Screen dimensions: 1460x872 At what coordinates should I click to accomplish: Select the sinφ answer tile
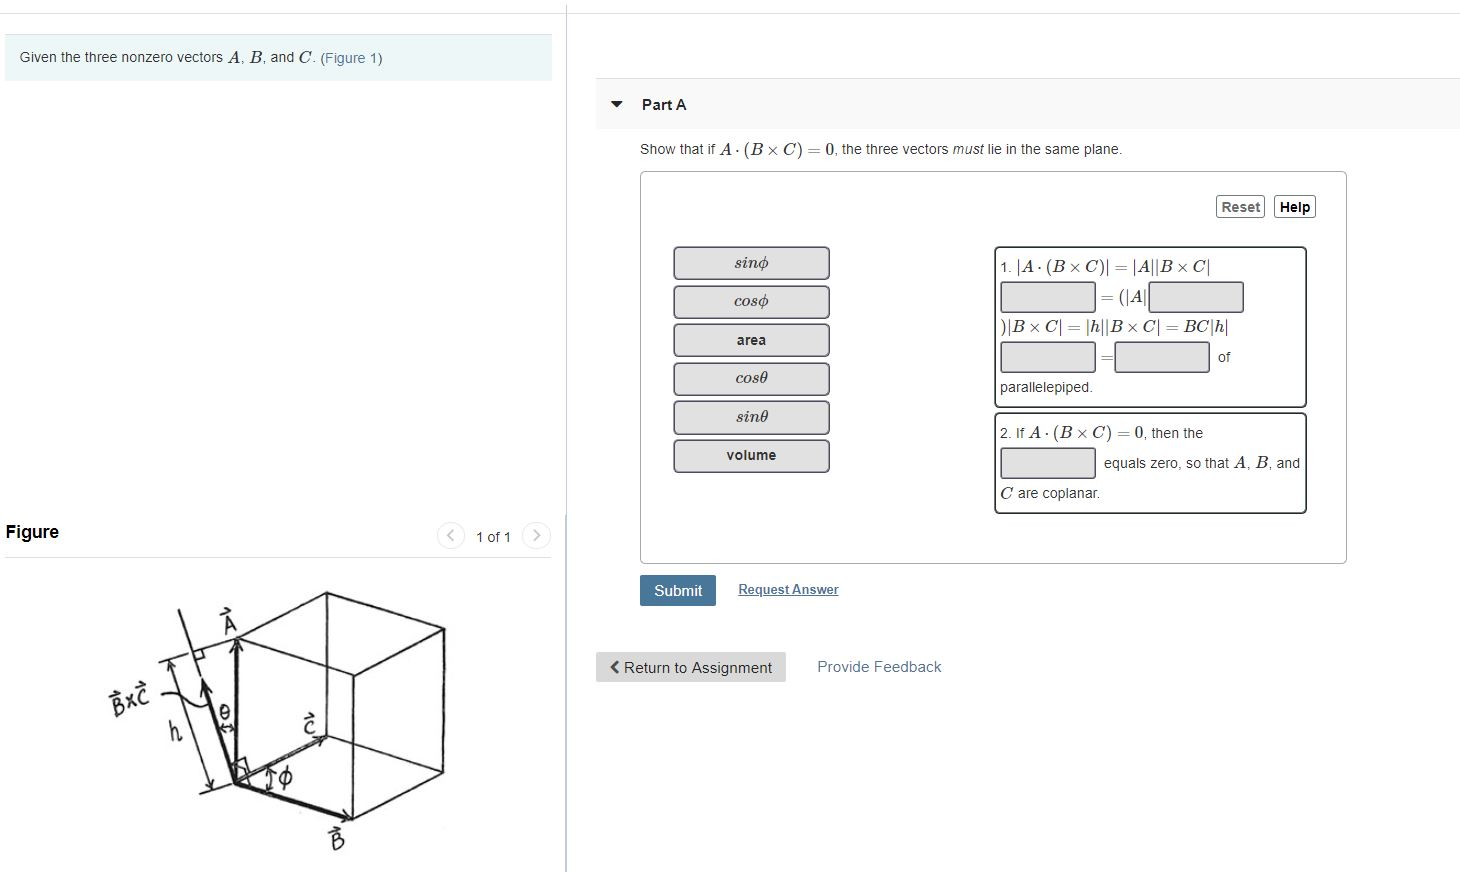point(751,262)
